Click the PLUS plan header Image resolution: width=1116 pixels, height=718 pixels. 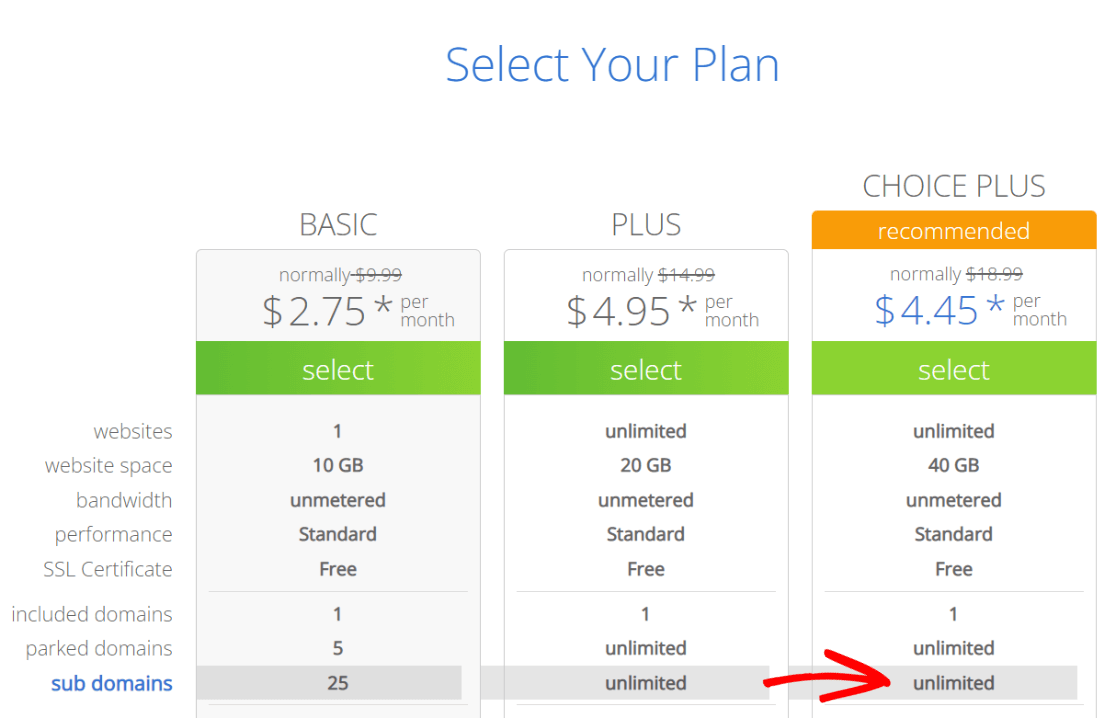(645, 224)
